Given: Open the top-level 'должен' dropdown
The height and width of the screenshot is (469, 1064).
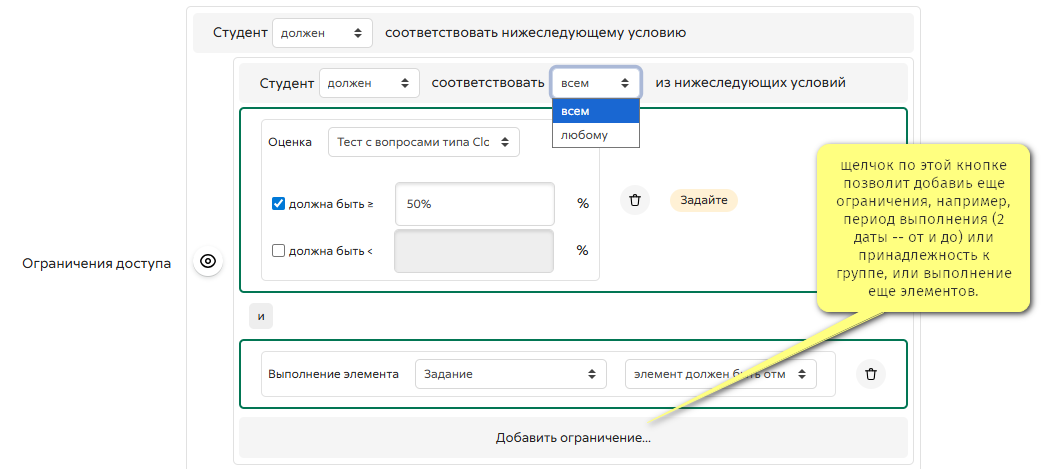Looking at the screenshot, I should [x=322, y=33].
